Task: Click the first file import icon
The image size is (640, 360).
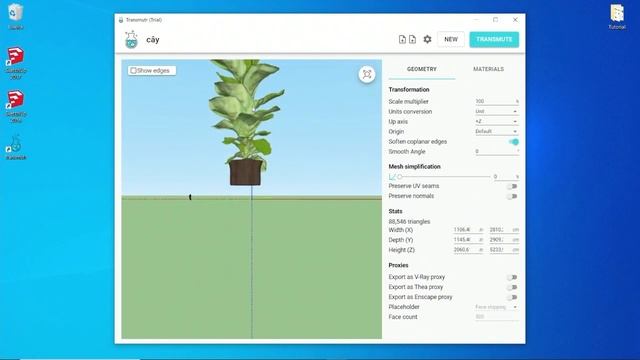Action: [x=402, y=39]
